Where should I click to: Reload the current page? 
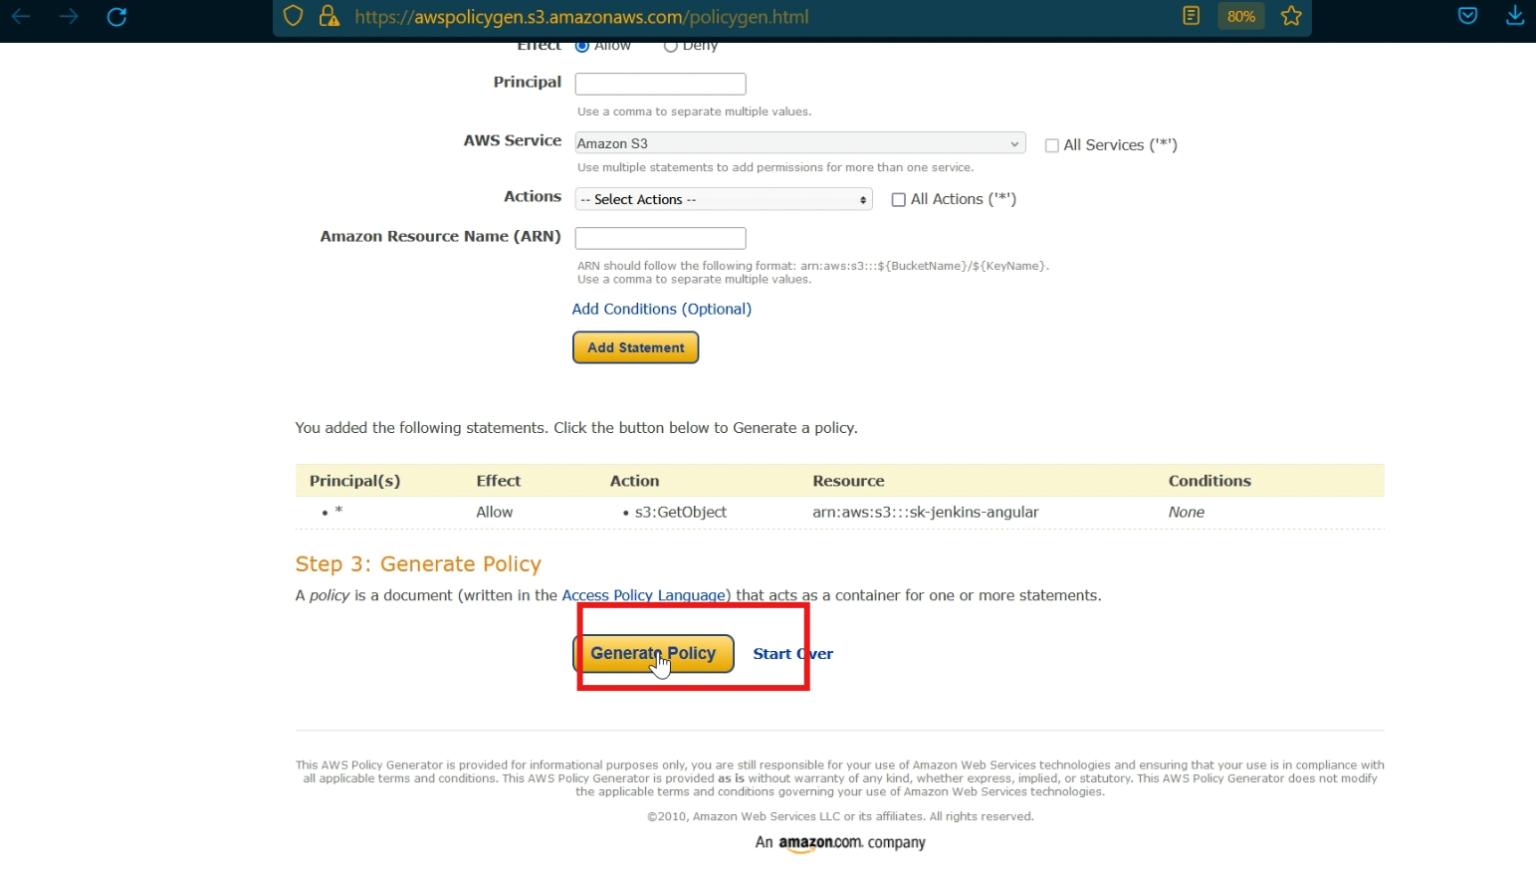(x=117, y=16)
